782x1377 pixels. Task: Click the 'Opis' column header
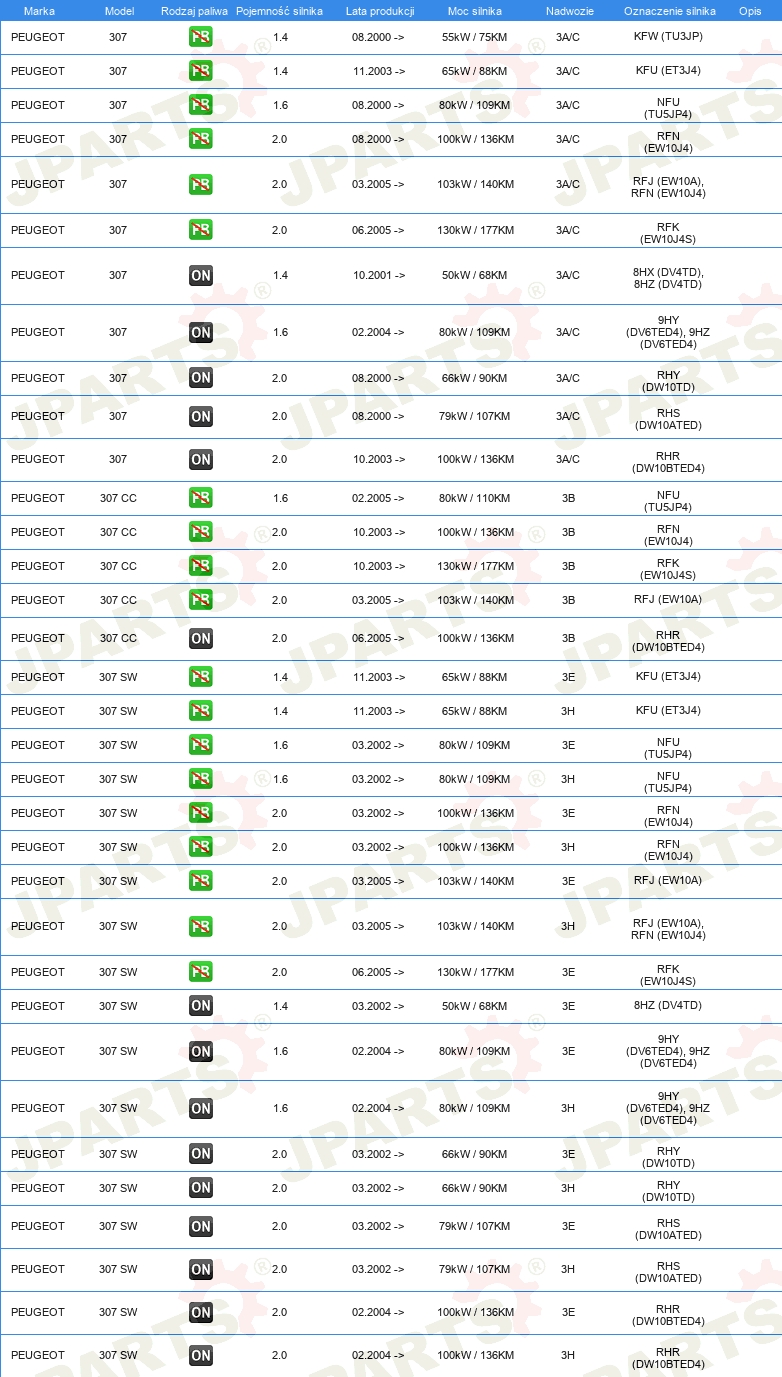point(750,10)
